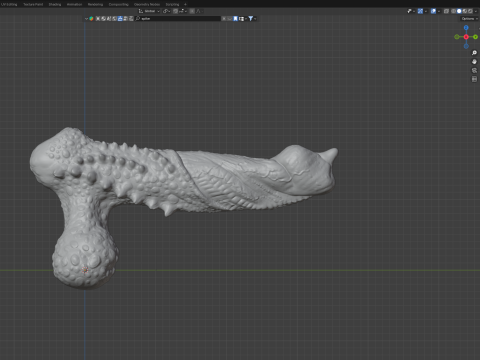Click the lower negative Z gizmo handle

(466, 46)
